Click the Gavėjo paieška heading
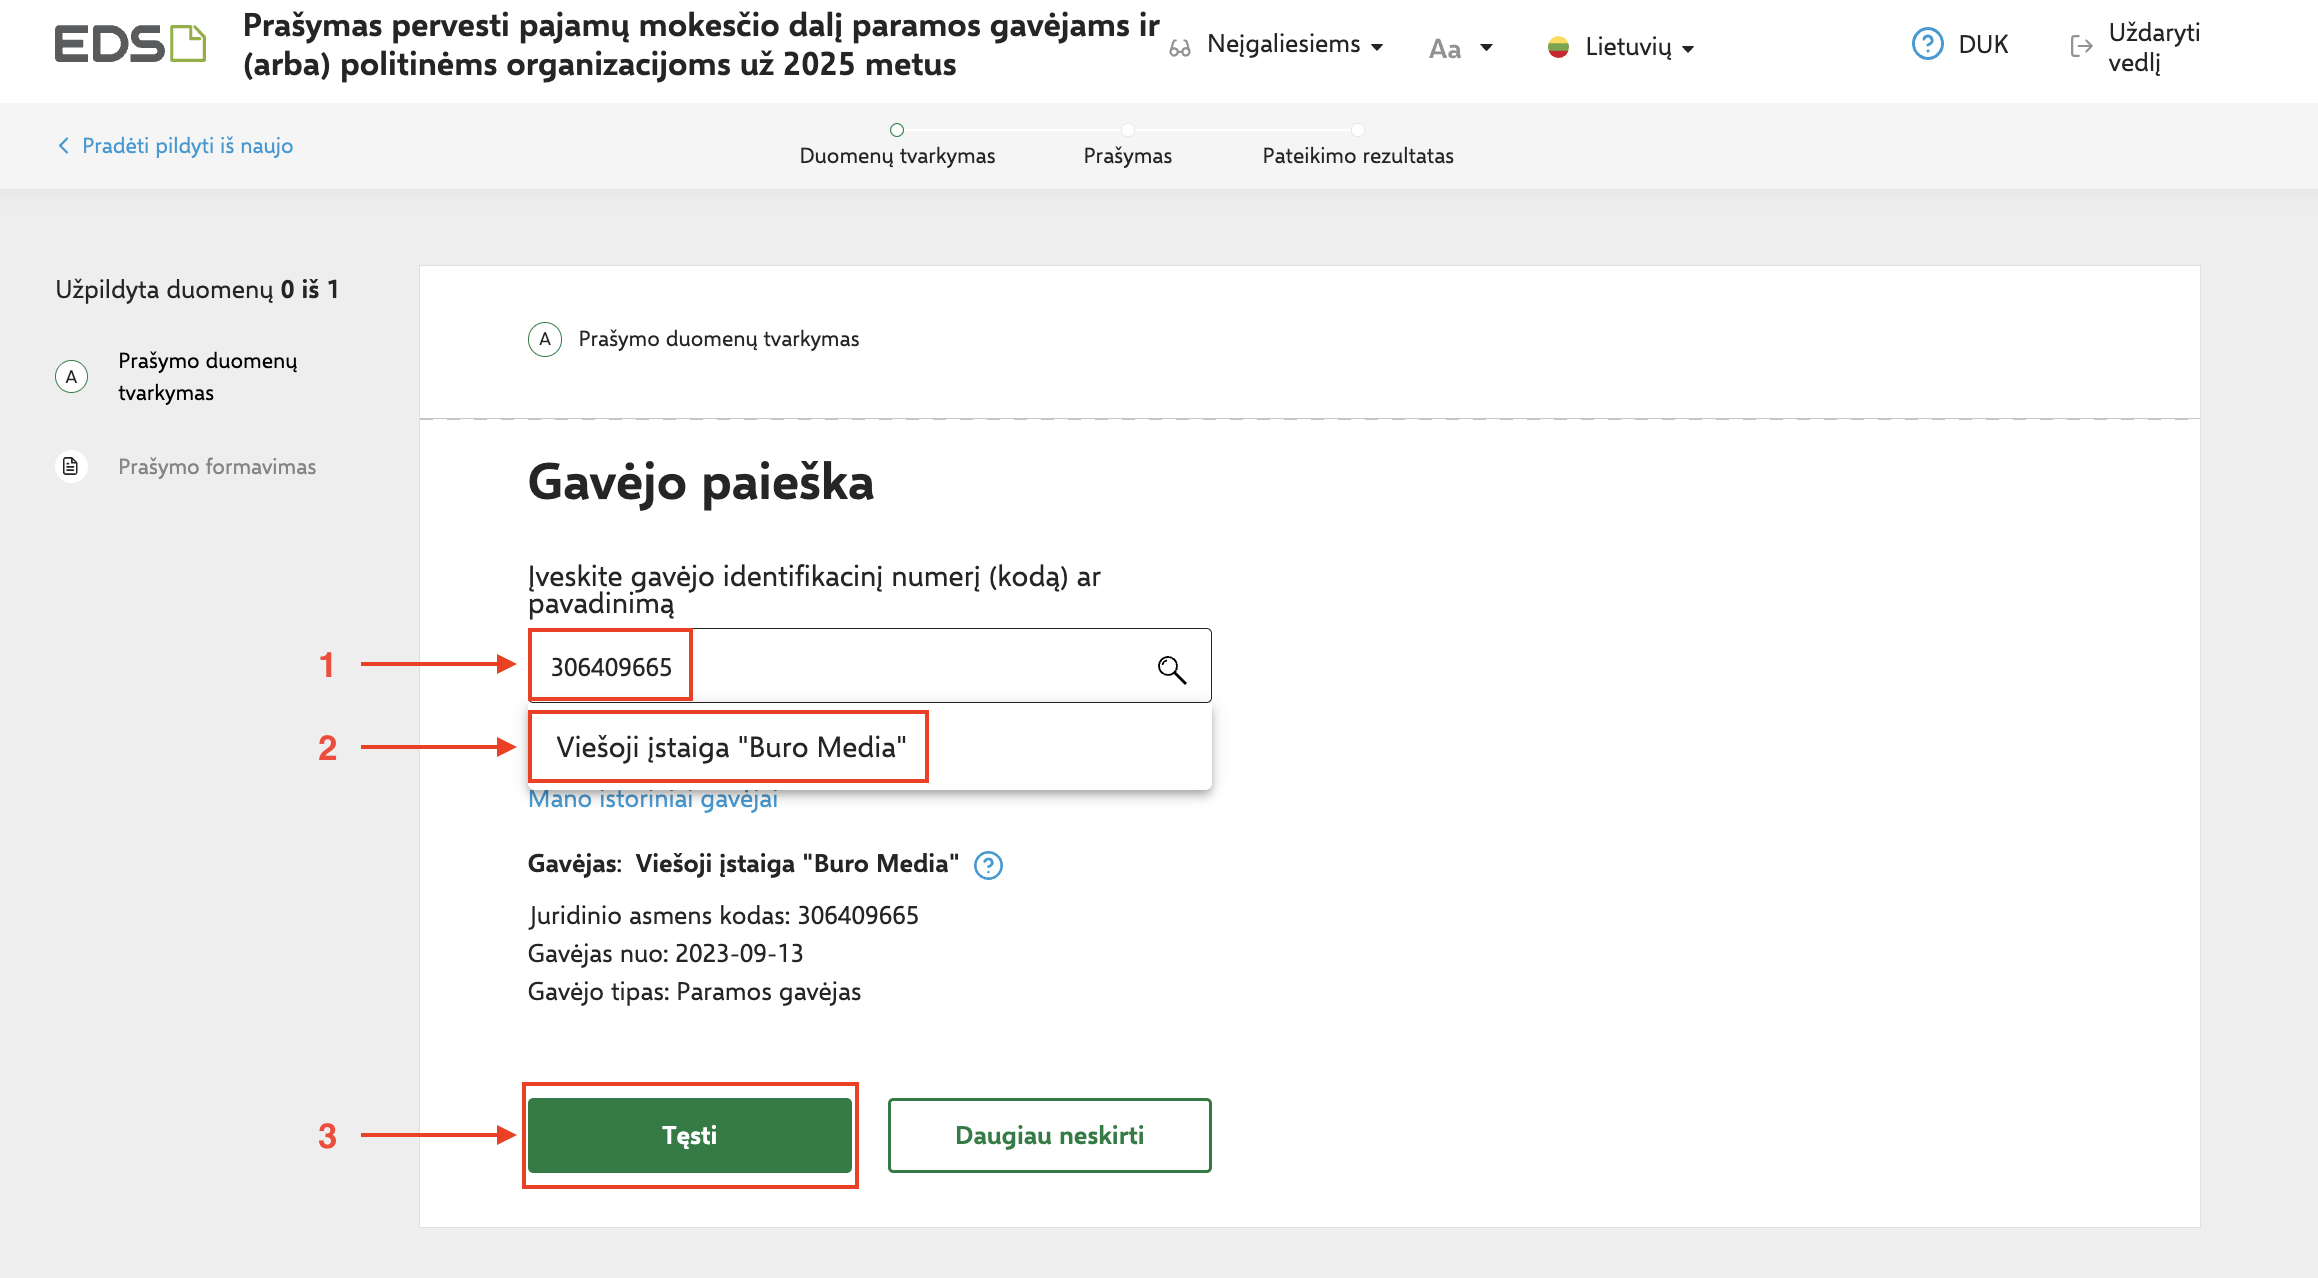 (x=701, y=483)
